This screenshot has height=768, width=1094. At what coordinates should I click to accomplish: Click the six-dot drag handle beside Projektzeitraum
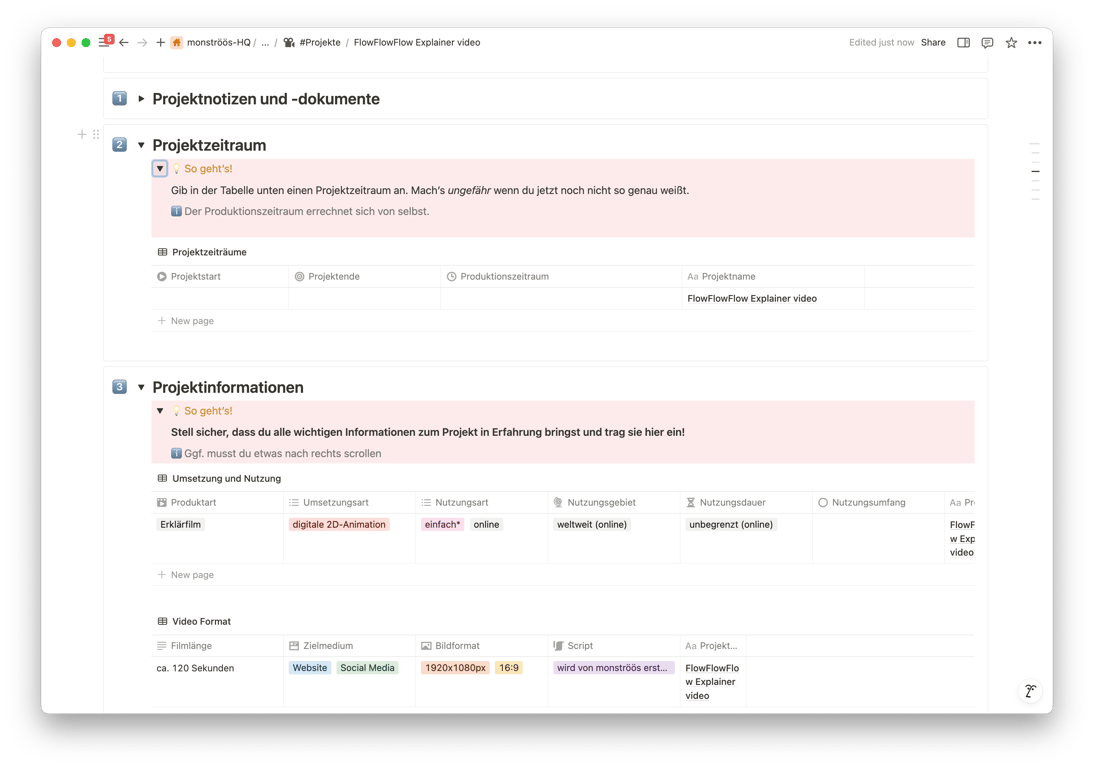click(96, 134)
